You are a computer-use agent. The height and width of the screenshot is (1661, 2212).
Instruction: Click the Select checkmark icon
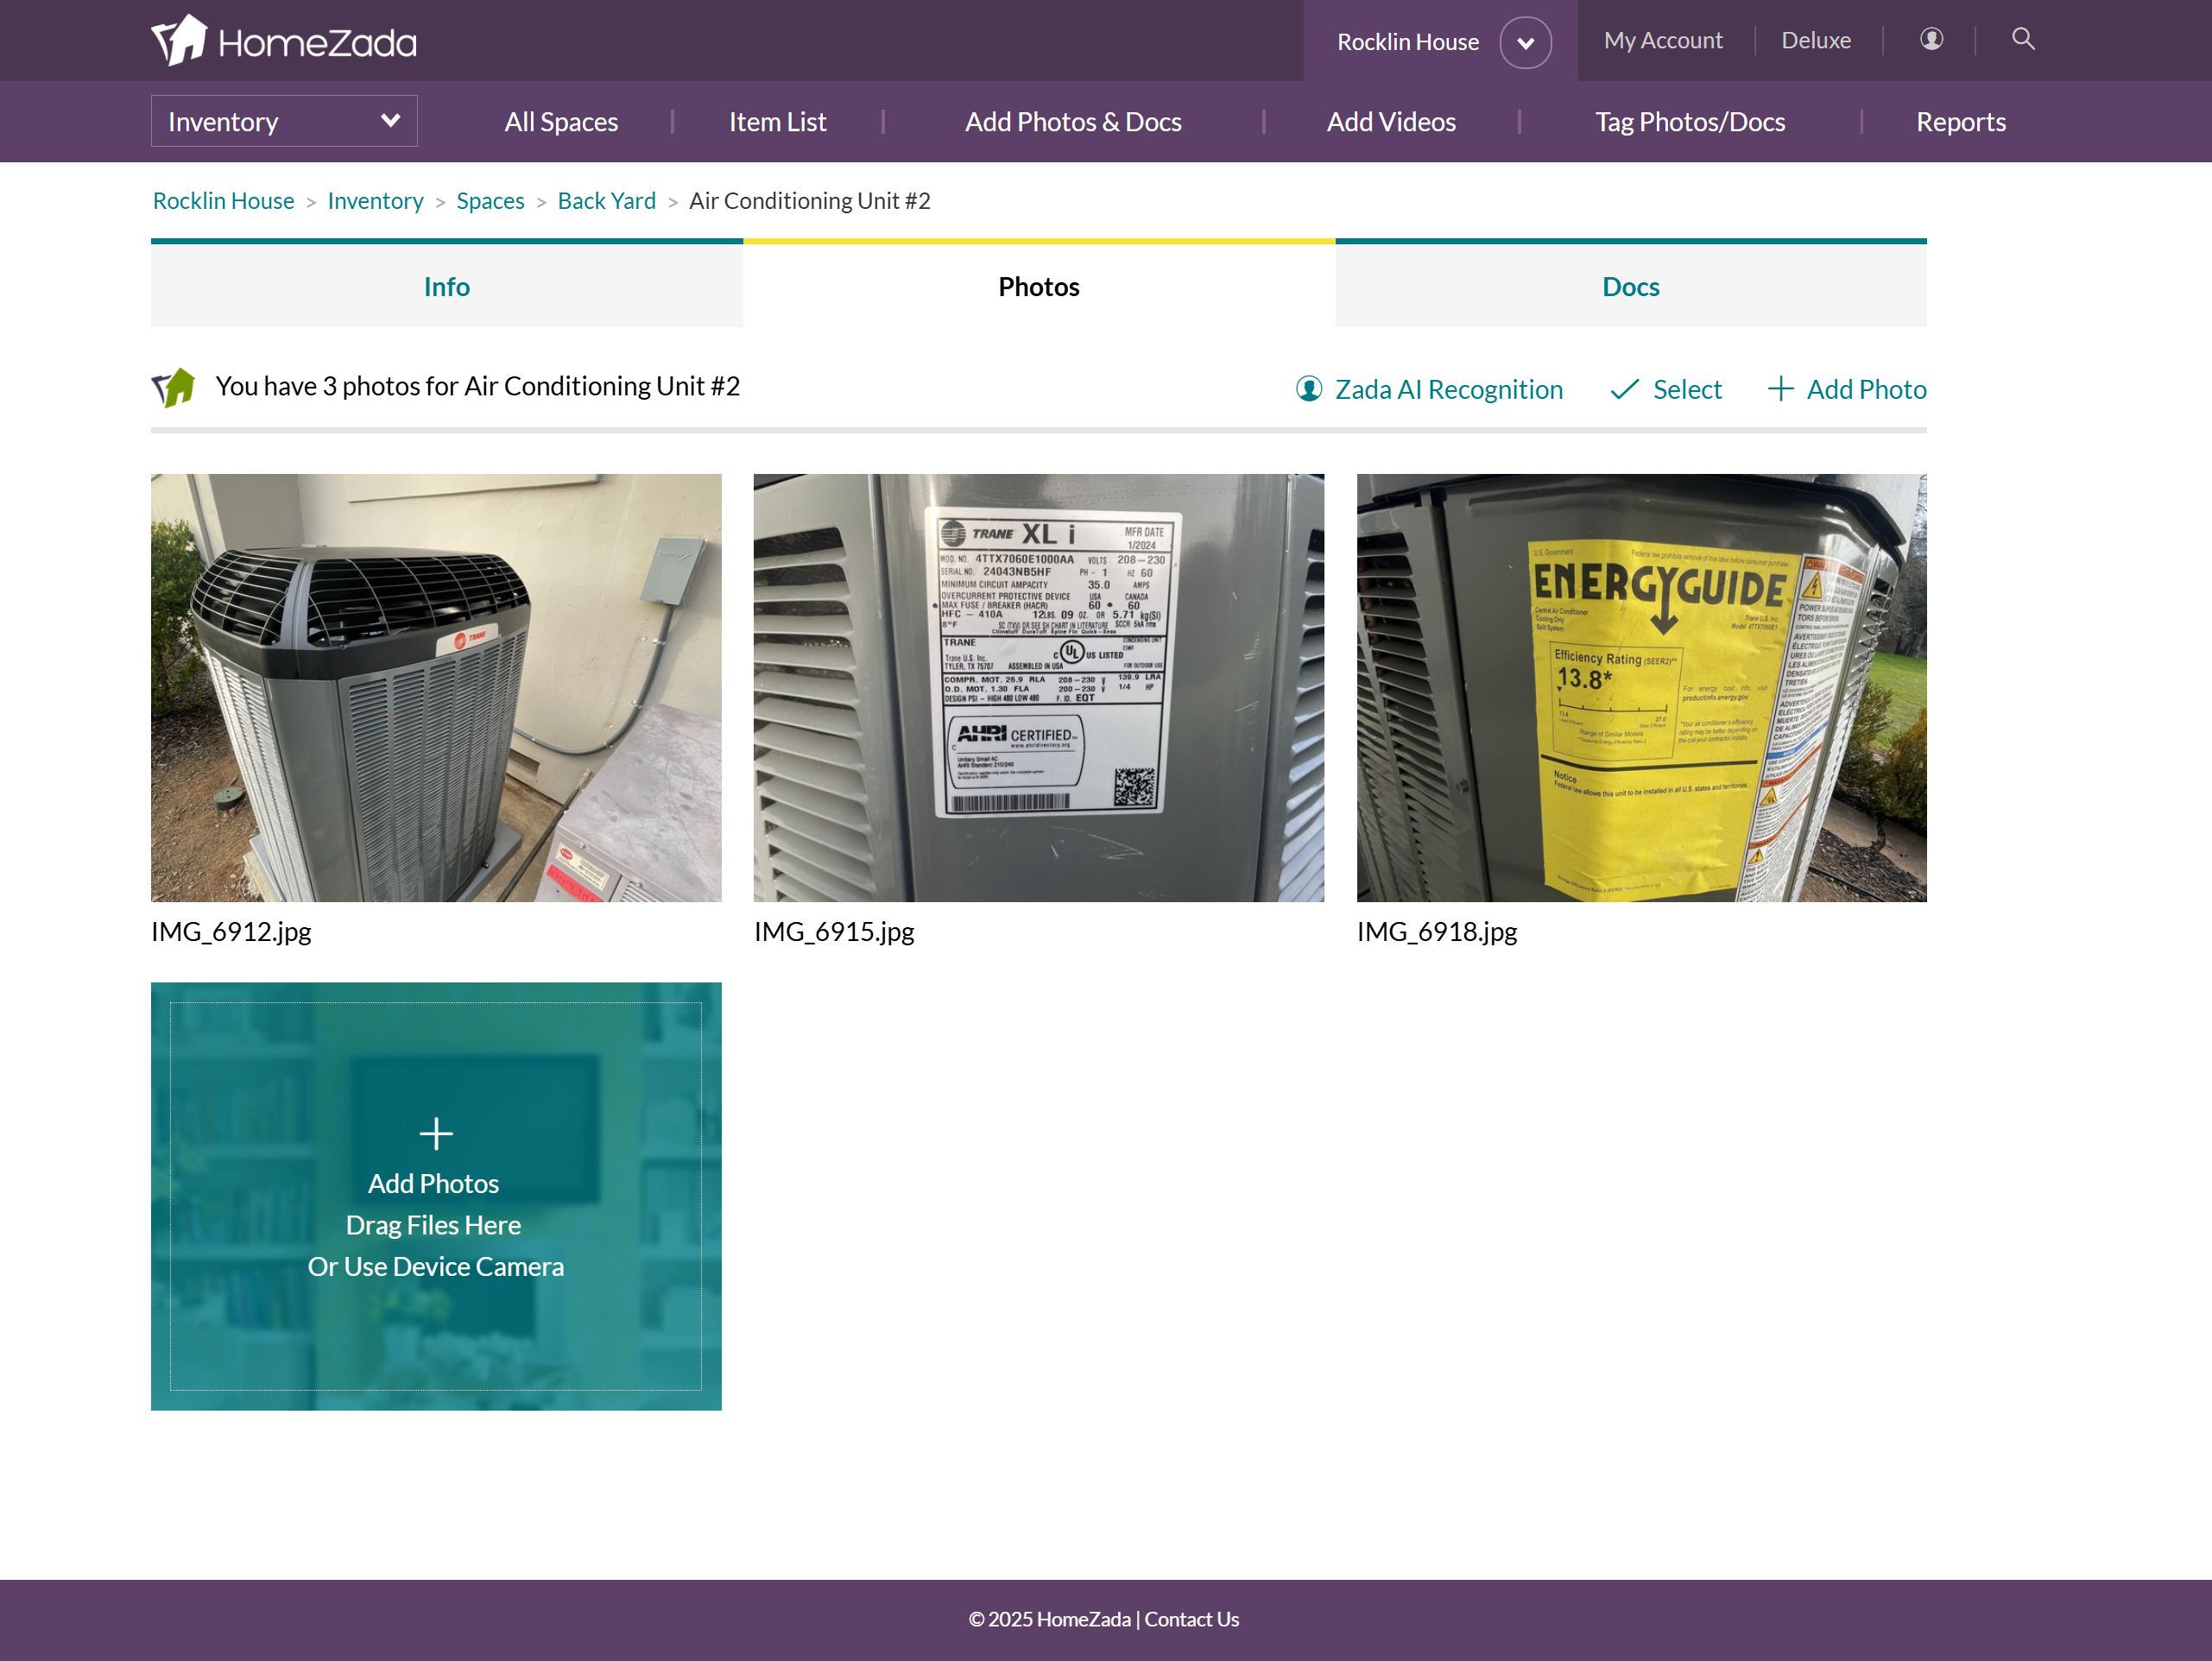pyautogui.click(x=1624, y=389)
